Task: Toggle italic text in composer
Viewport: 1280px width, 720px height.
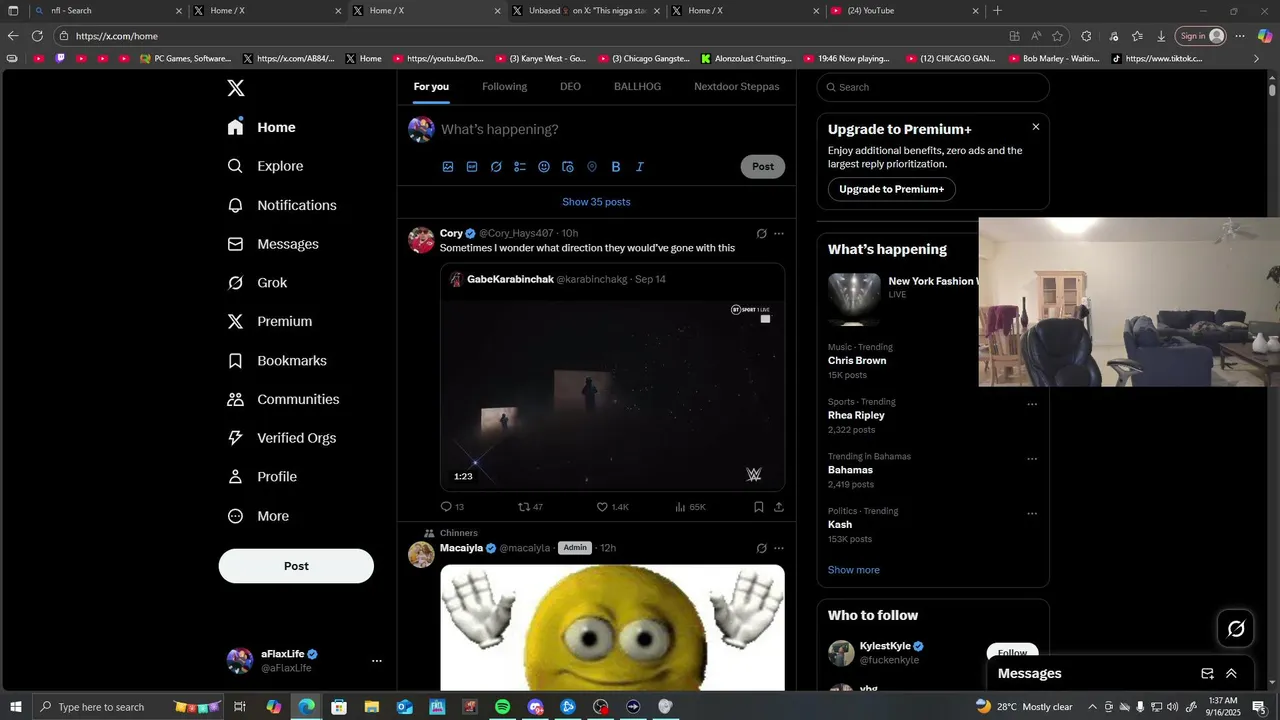Action: click(x=640, y=167)
